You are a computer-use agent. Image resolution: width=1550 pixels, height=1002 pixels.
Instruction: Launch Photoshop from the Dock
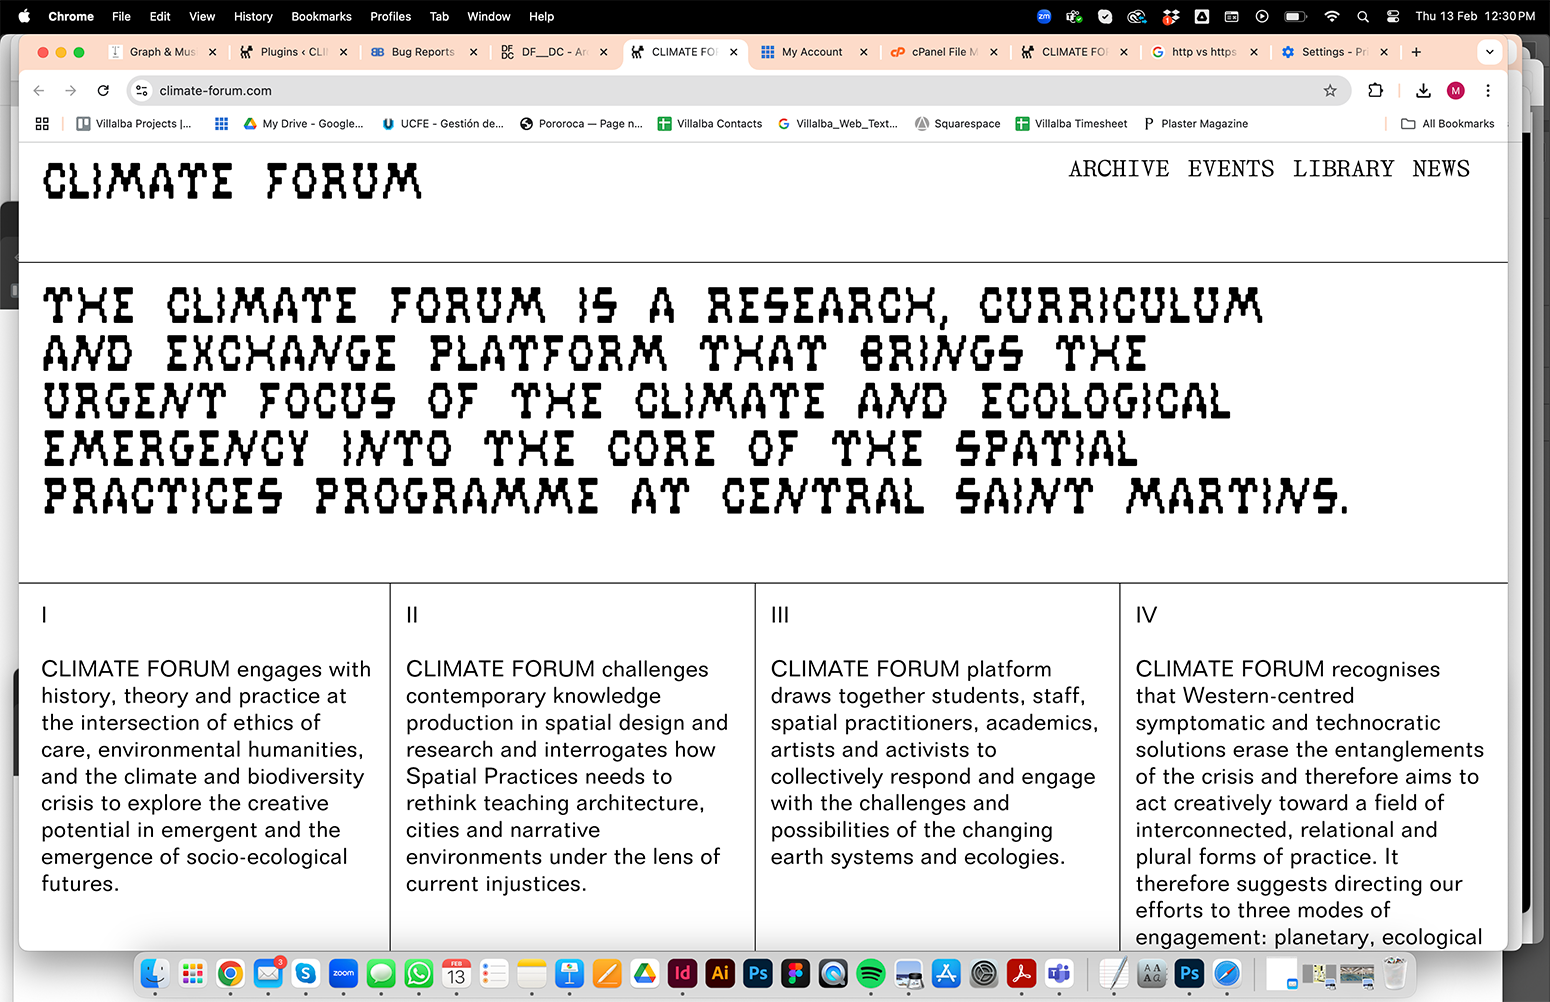(757, 973)
